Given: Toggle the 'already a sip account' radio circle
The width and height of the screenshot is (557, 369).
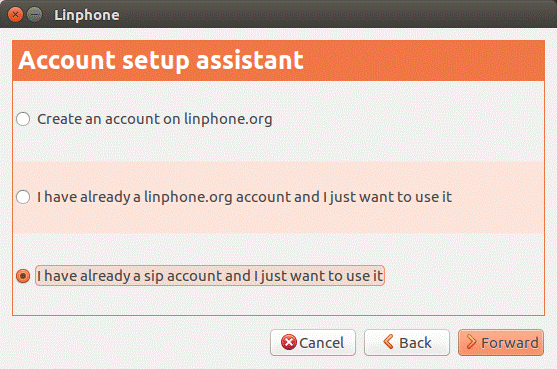Looking at the screenshot, I should [23, 276].
